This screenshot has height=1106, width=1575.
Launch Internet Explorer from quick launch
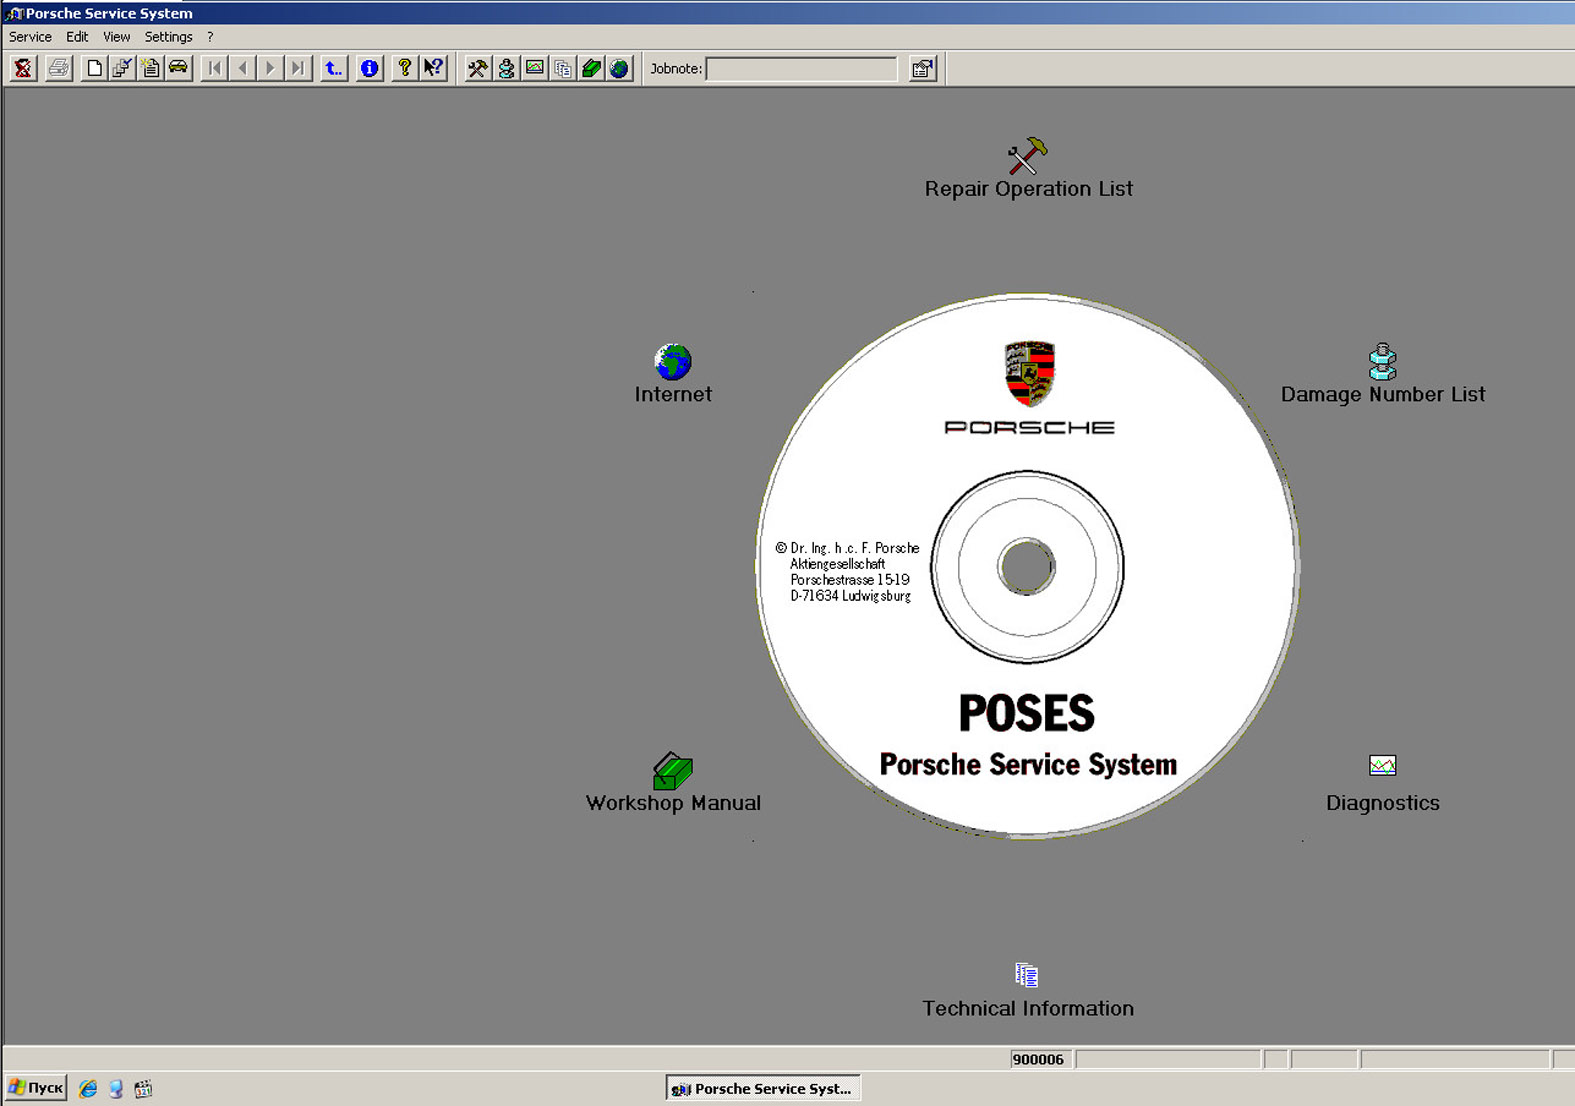(x=88, y=1088)
